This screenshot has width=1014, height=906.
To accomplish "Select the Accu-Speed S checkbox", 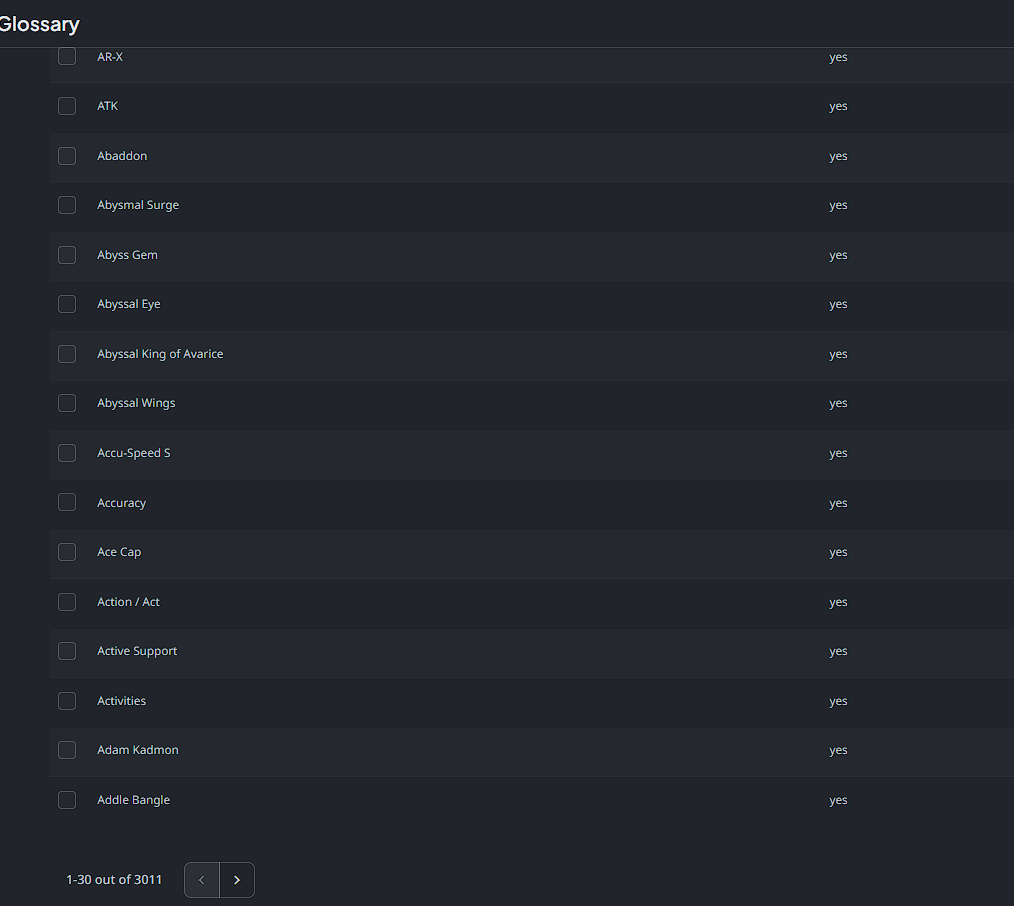I will click(x=67, y=453).
